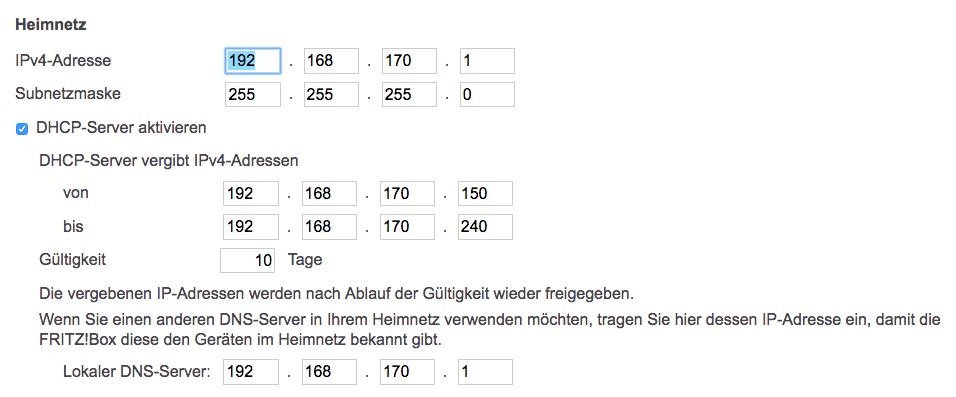The height and width of the screenshot is (397, 956).
Task: Click the DHCP bis last octet field 240
Action: point(485,227)
